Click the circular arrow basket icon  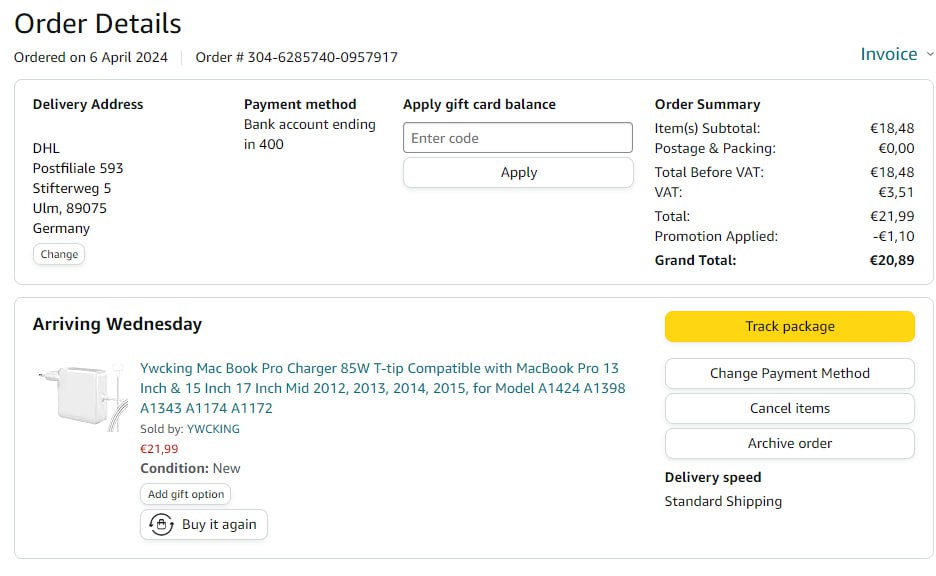point(161,524)
